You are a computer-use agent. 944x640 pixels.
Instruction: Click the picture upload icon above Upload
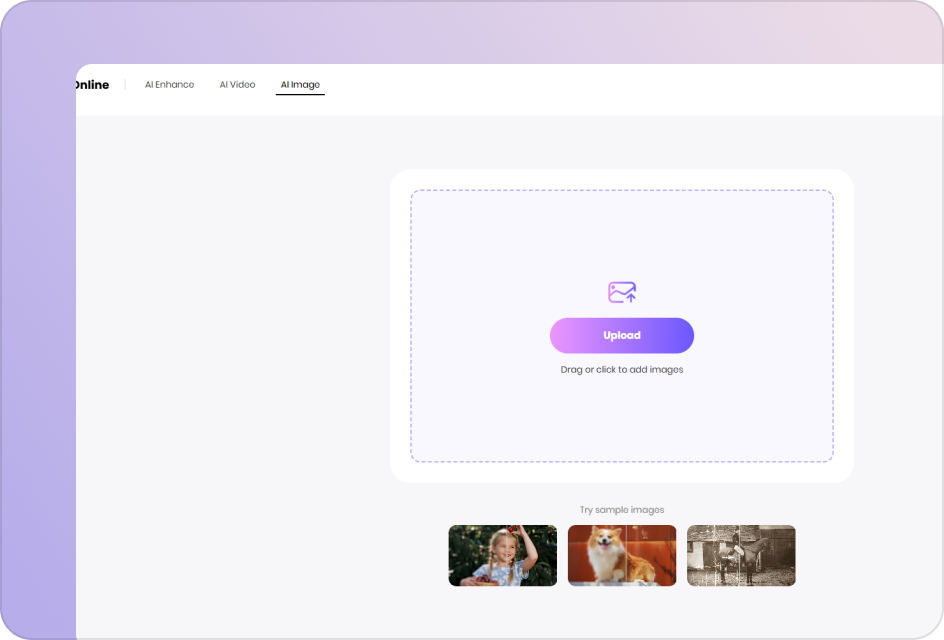tap(622, 292)
